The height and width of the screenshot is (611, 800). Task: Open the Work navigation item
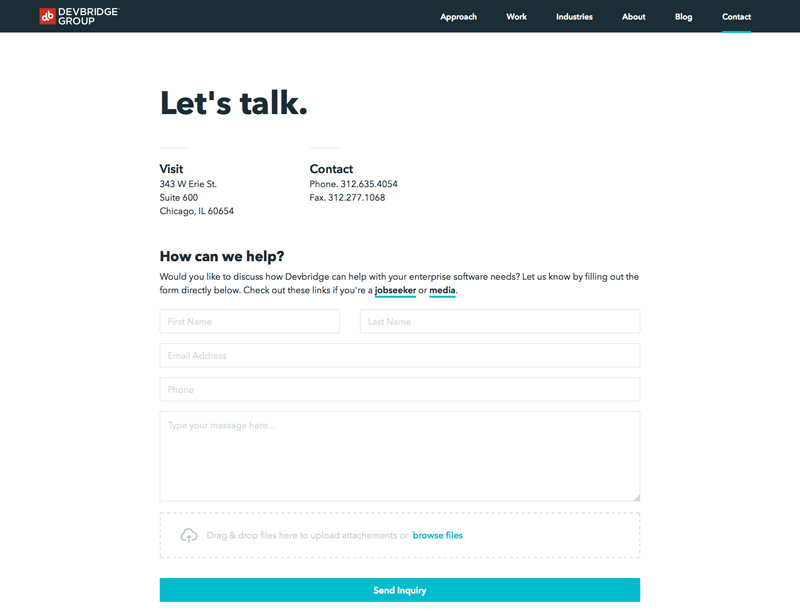pos(516,17)
